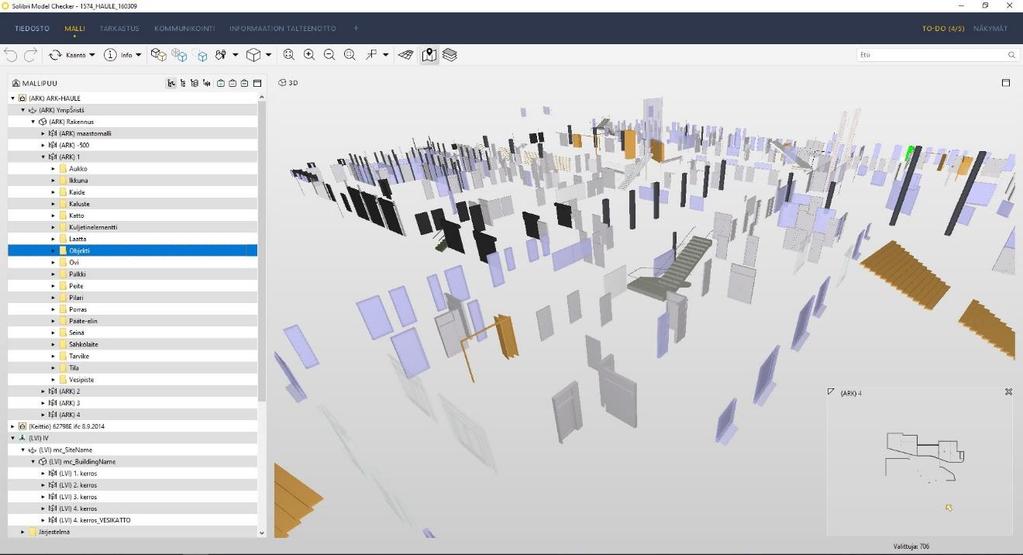Click the dimension measuring tool icon
This screenshot has width=1023, height=555.
[x=371, y=55]
